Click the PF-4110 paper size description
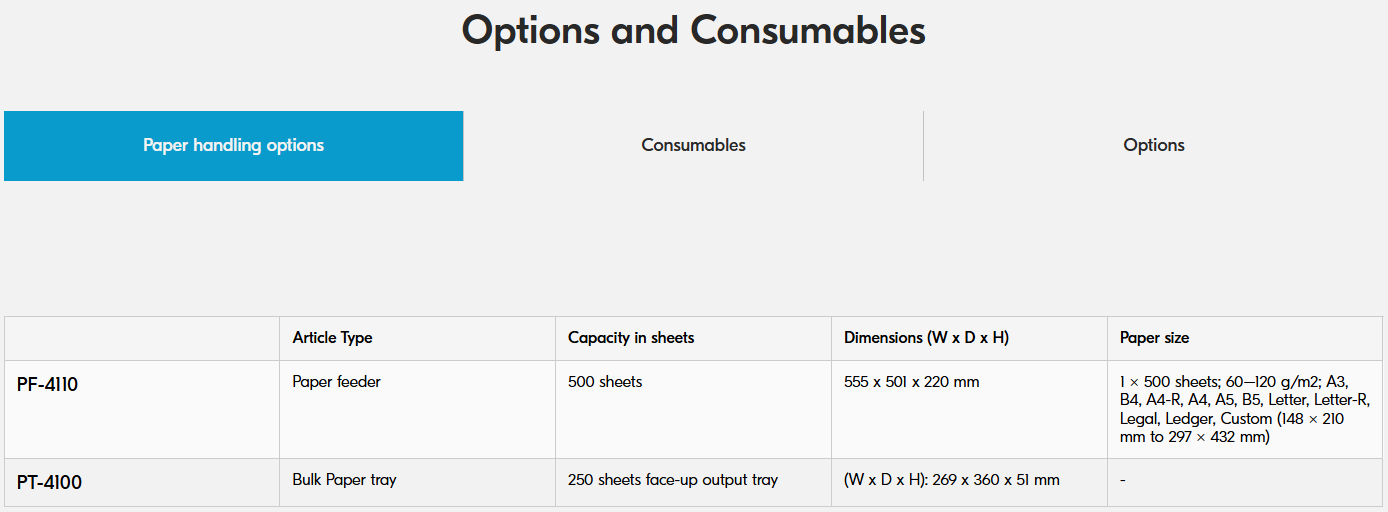 tap(1245, 409)
